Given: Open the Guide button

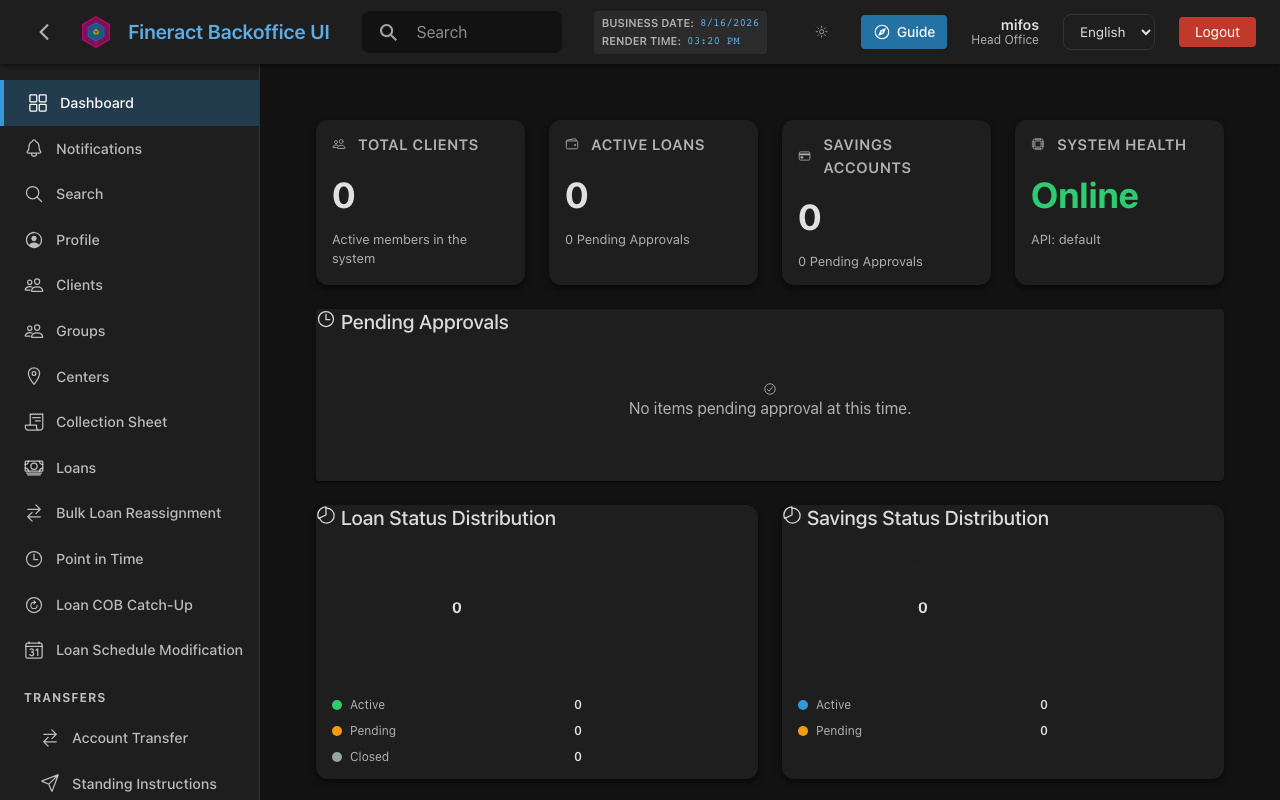Looking at the screenshot, I should click(x=904, y=32).
